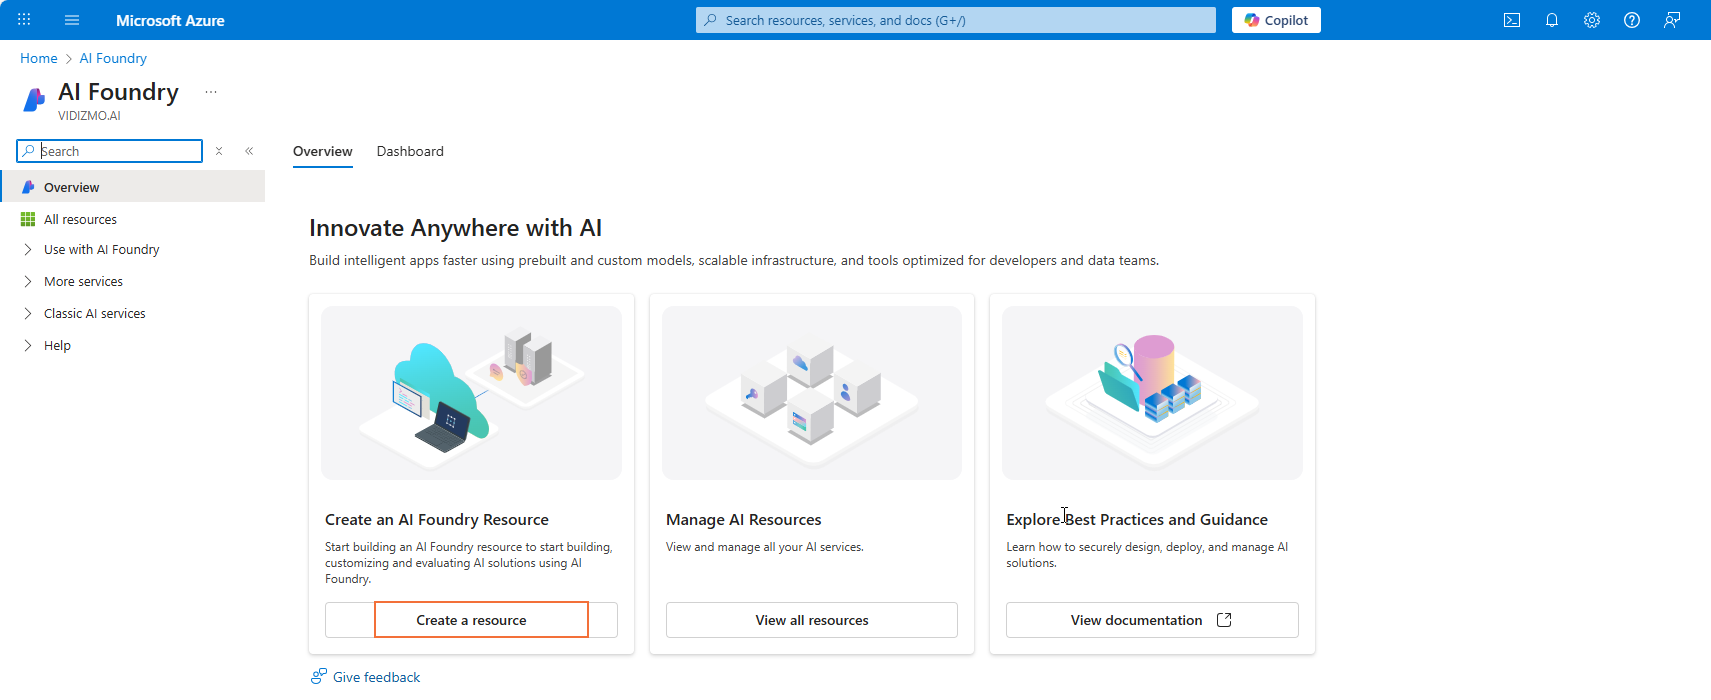Click the Create a resource button
The image size is (1711, 700).
(471, 620)
